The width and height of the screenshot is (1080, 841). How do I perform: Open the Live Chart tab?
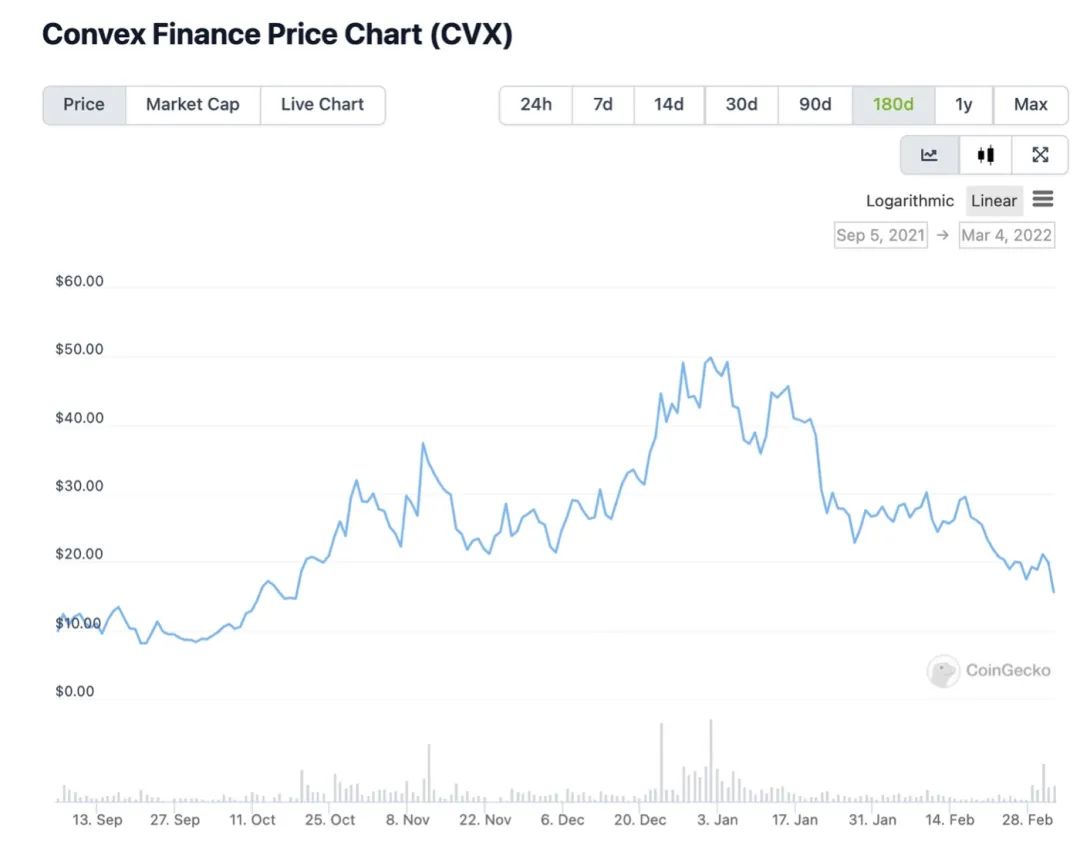tap(322, 105)
